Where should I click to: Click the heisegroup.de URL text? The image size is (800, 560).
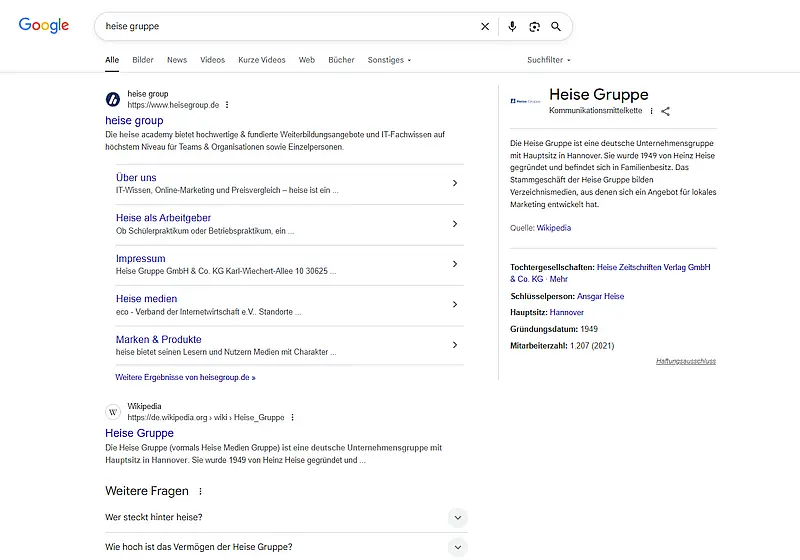coord(173,105)
